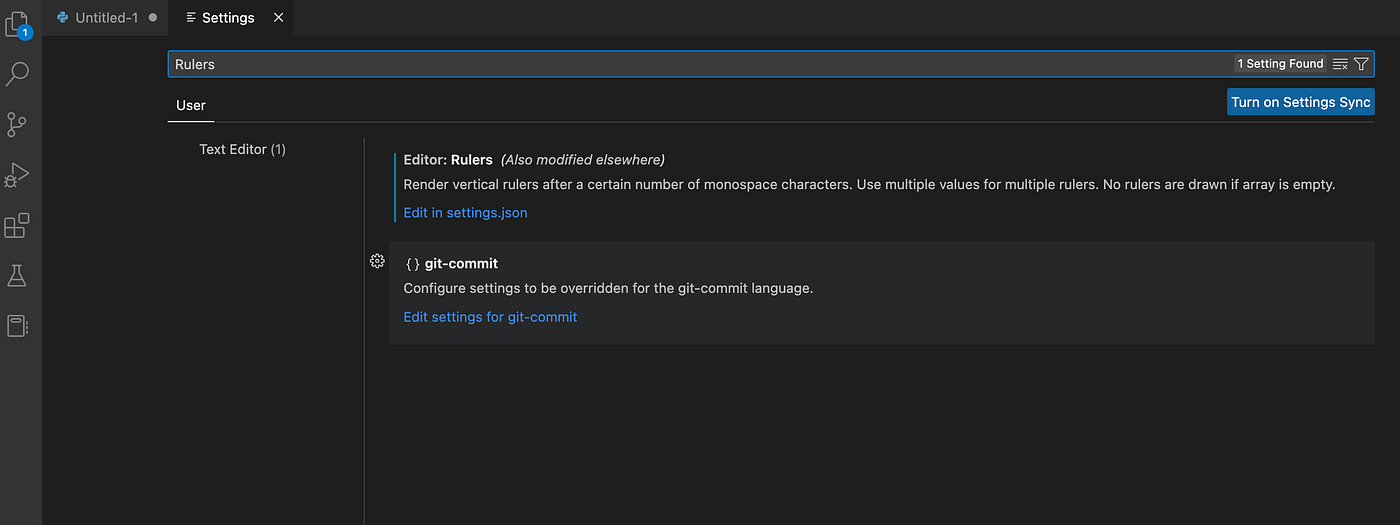Switch to the Untitled-1 tab
This screenshot has height=525, width=1400.
coord(106,18)
